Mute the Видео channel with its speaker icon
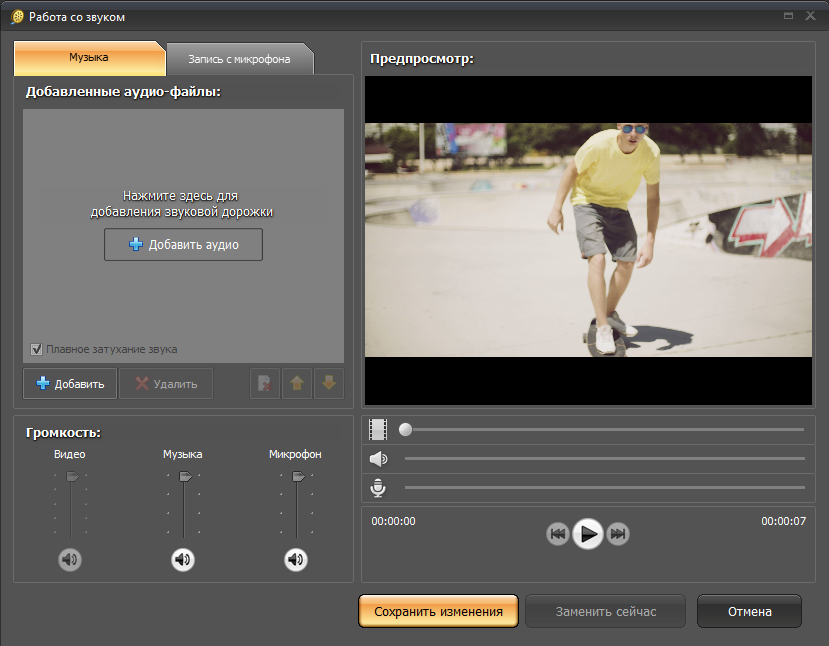The image size is (829, 646). [70, 559]
